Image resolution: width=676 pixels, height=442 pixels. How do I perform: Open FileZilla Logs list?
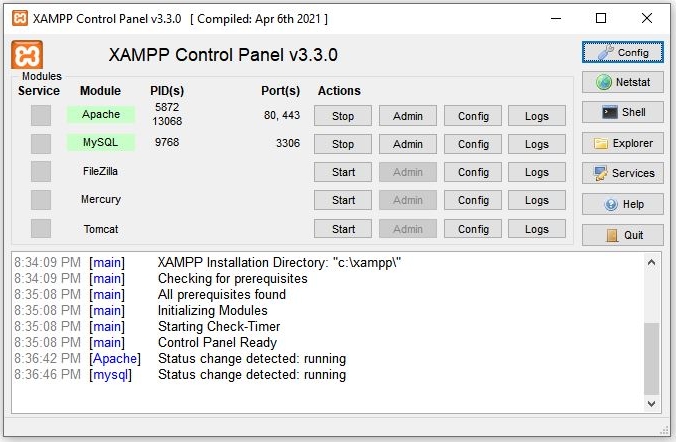(537, 172)
